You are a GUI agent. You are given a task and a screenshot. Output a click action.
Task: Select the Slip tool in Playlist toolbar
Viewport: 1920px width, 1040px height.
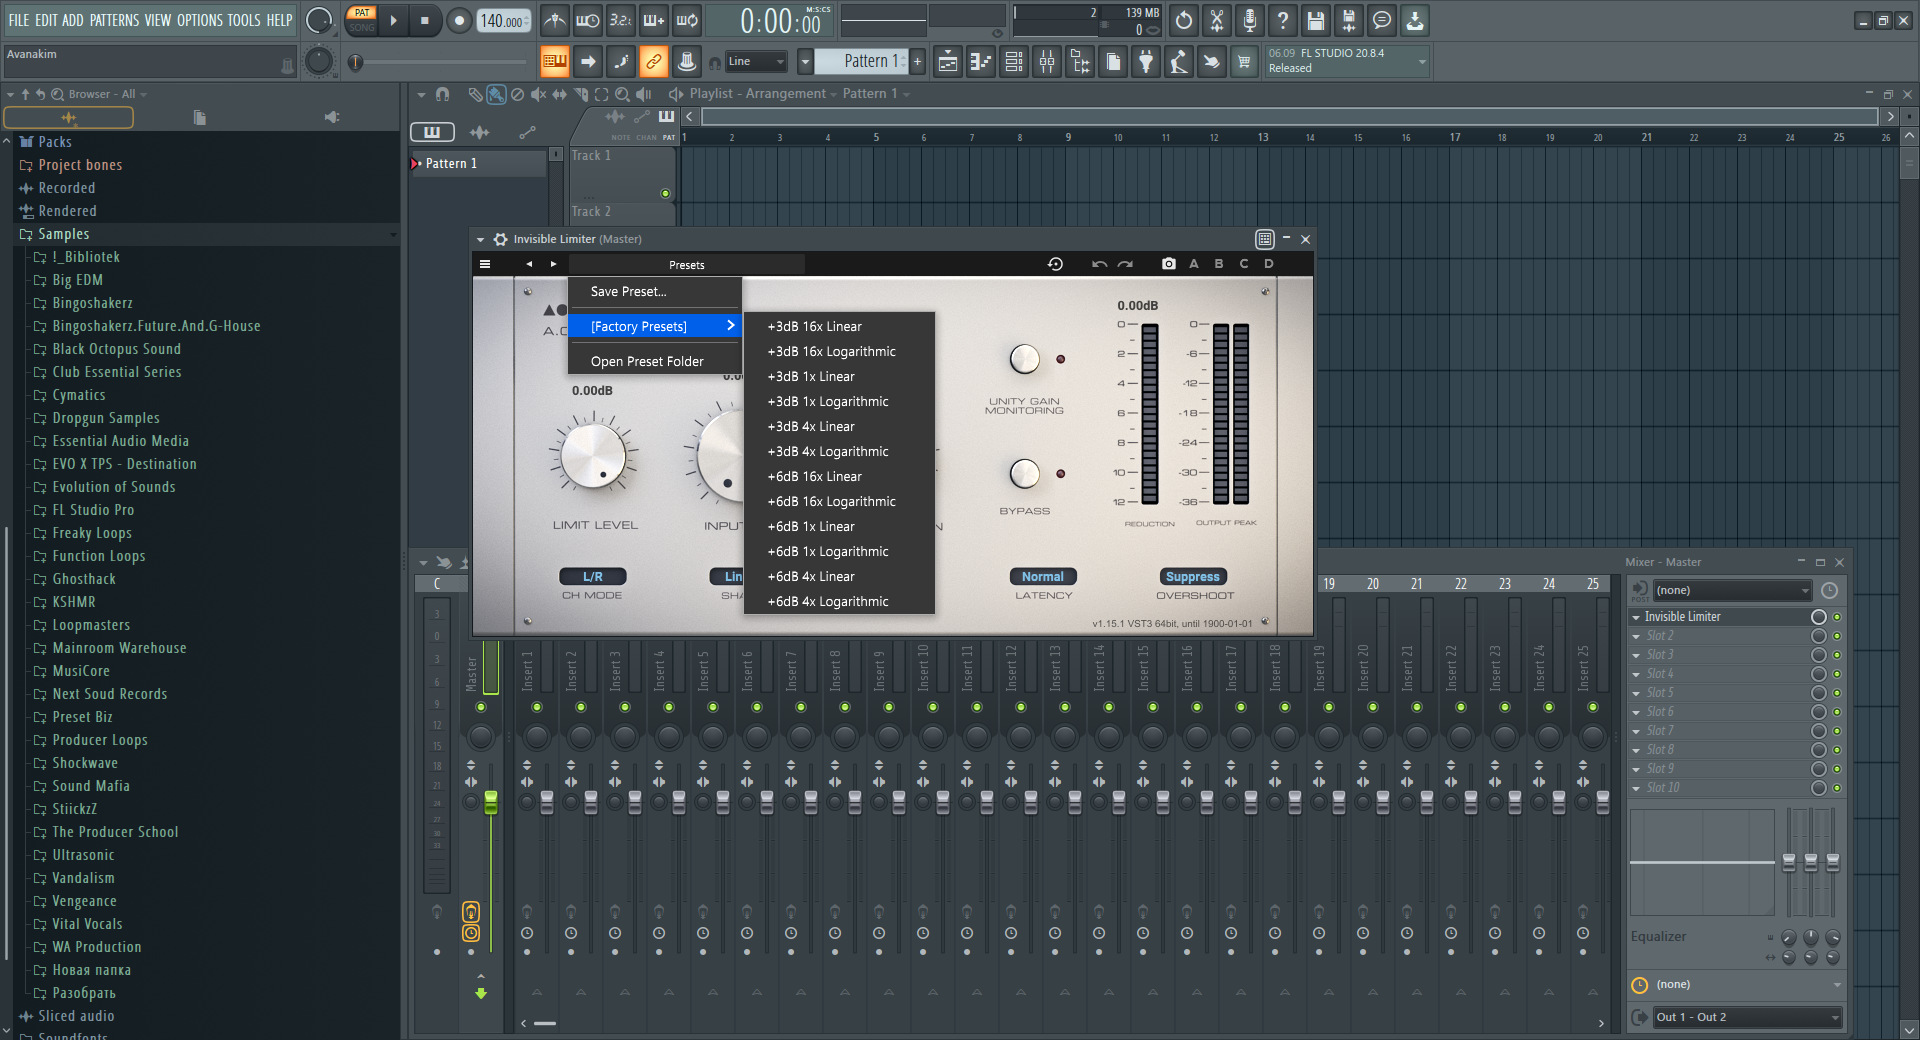pos(559,94)
